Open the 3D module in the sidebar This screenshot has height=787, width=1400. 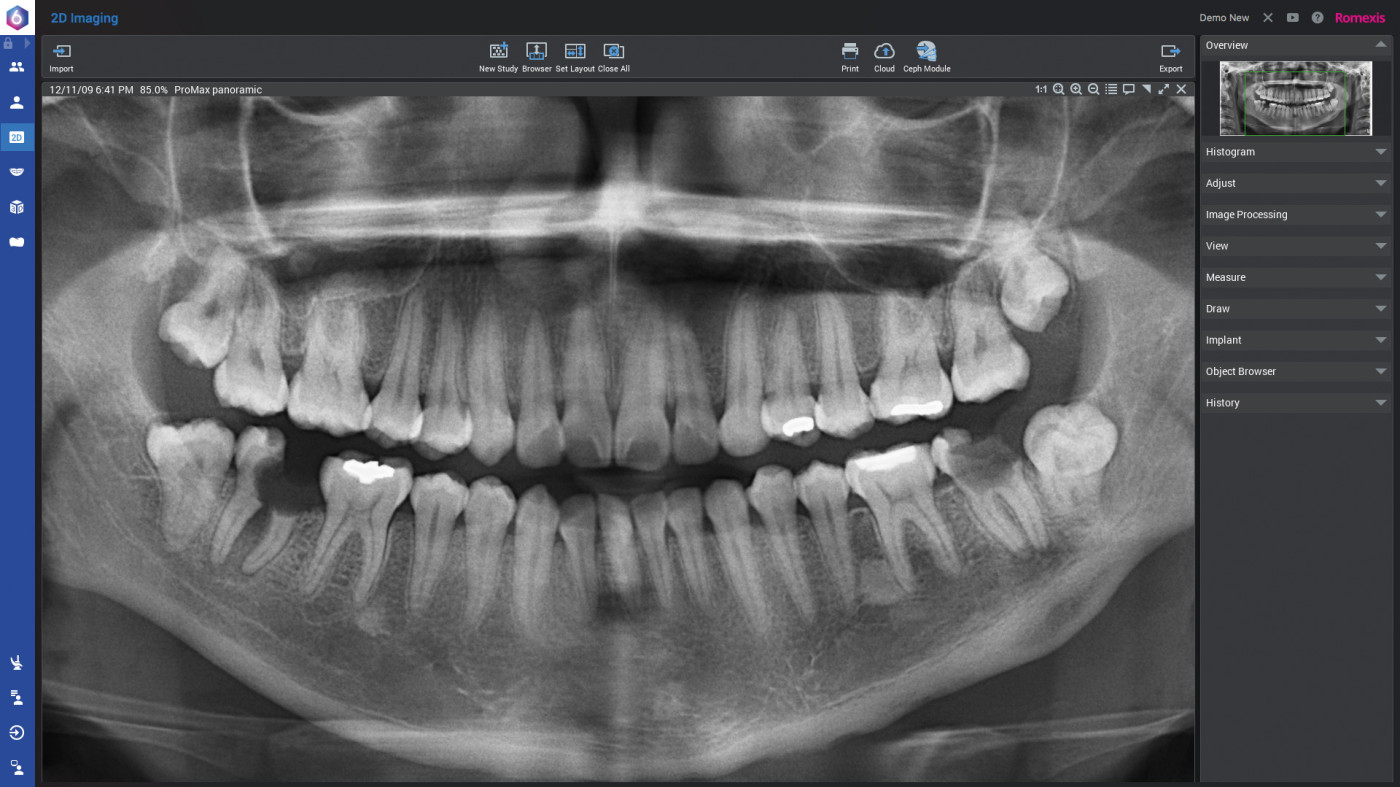click(17, 207)
